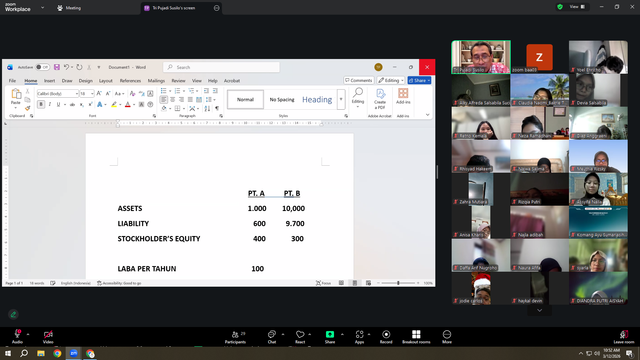This screenshot has height=360, width=640.
Task: Open the File menu
Action: tap(12, 81)
